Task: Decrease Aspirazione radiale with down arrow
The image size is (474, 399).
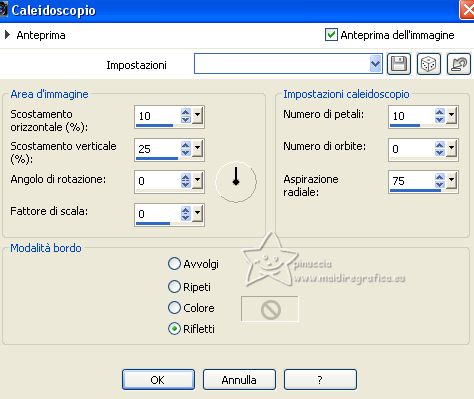Action: [440, 185]
